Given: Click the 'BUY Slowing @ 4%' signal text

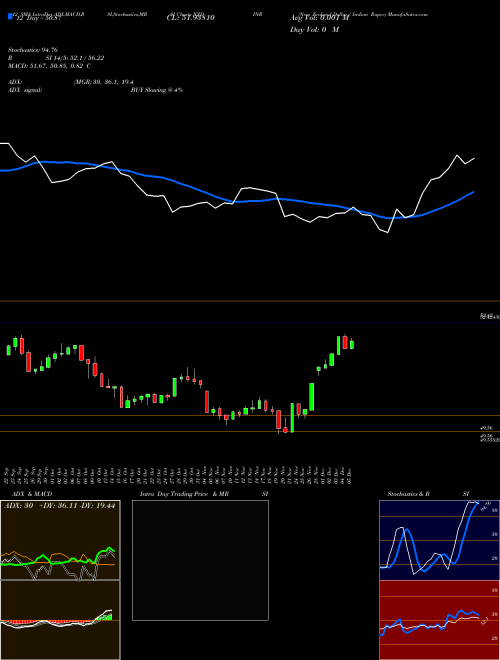Looking at the screenshot, I should pos(157,90).
